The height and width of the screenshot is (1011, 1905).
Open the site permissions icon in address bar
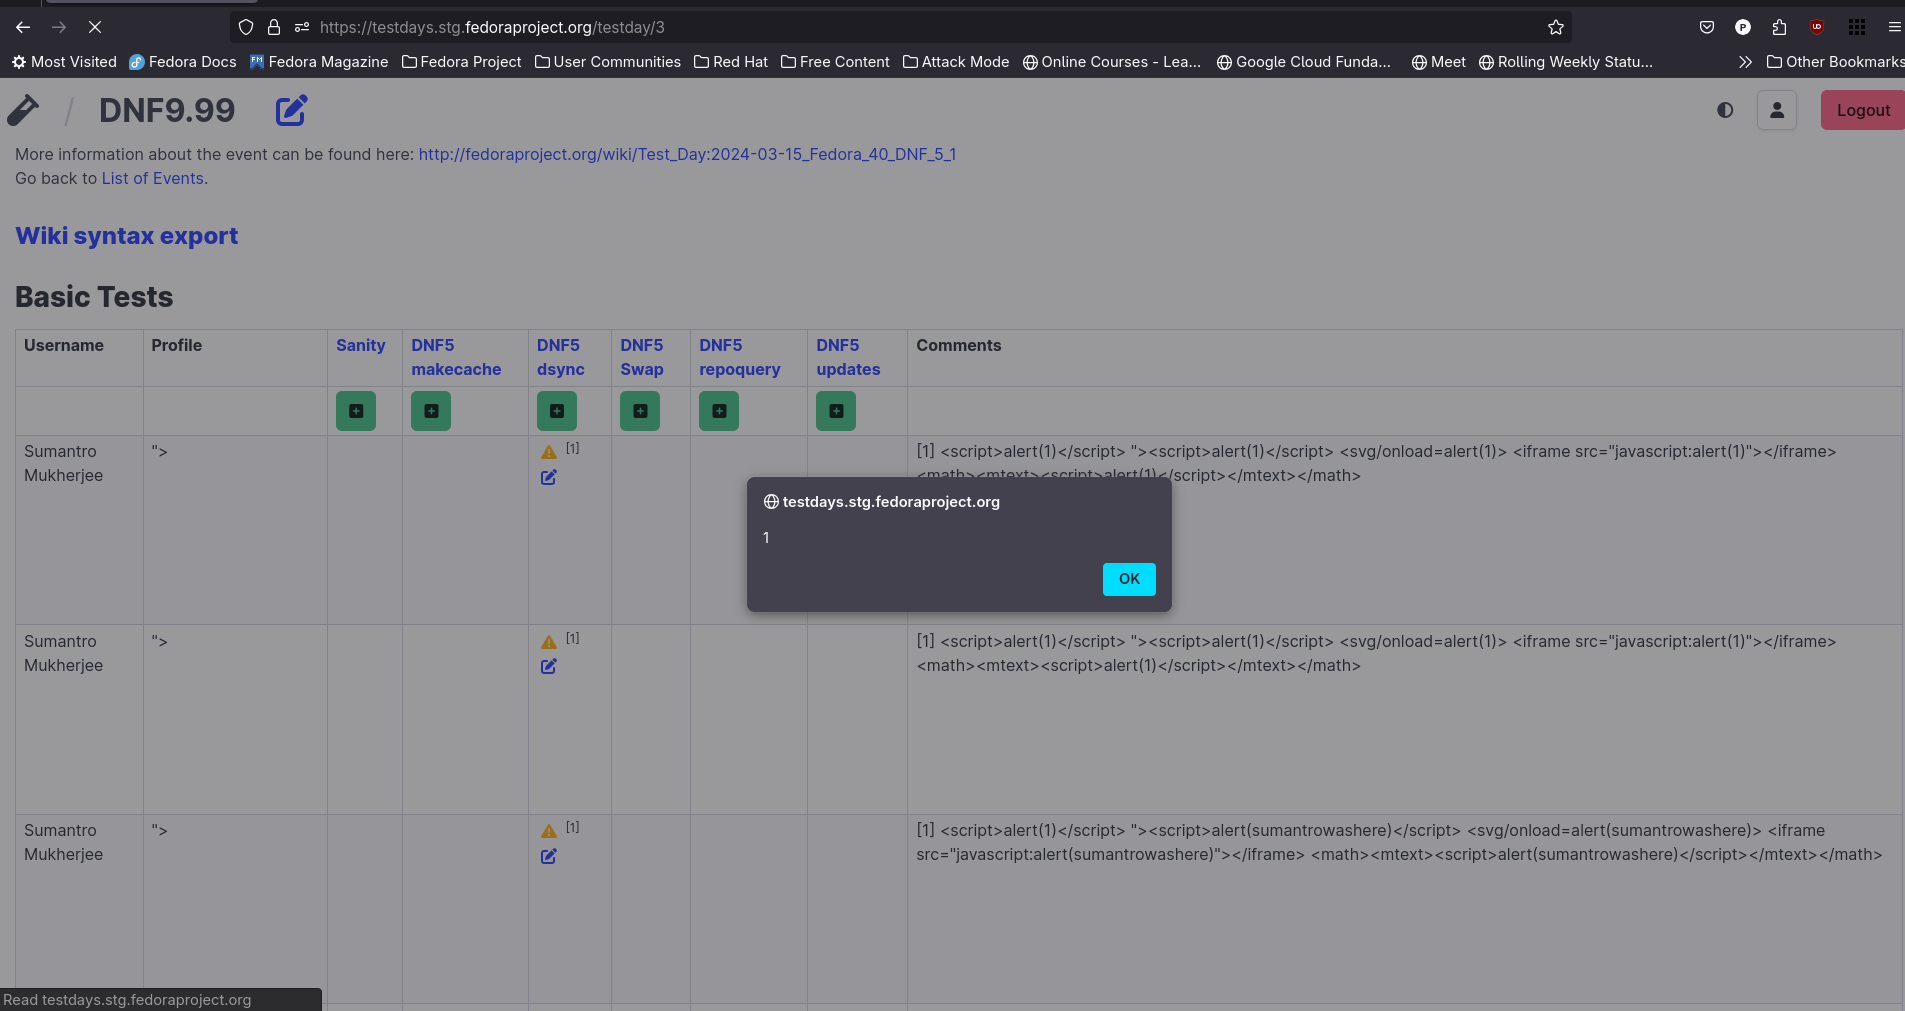tap(302, 27)
